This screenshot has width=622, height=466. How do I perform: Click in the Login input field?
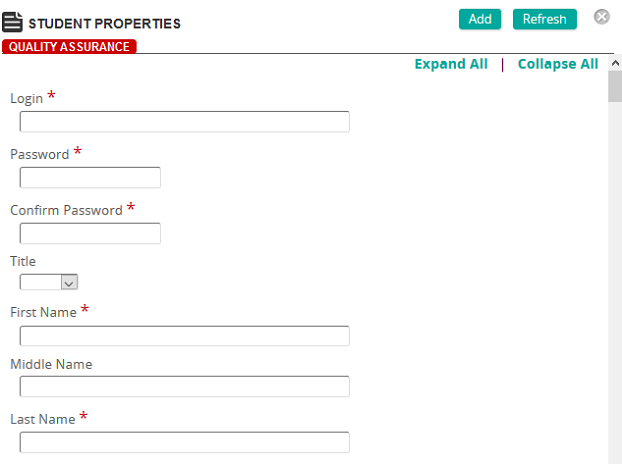tap(184, 121)
